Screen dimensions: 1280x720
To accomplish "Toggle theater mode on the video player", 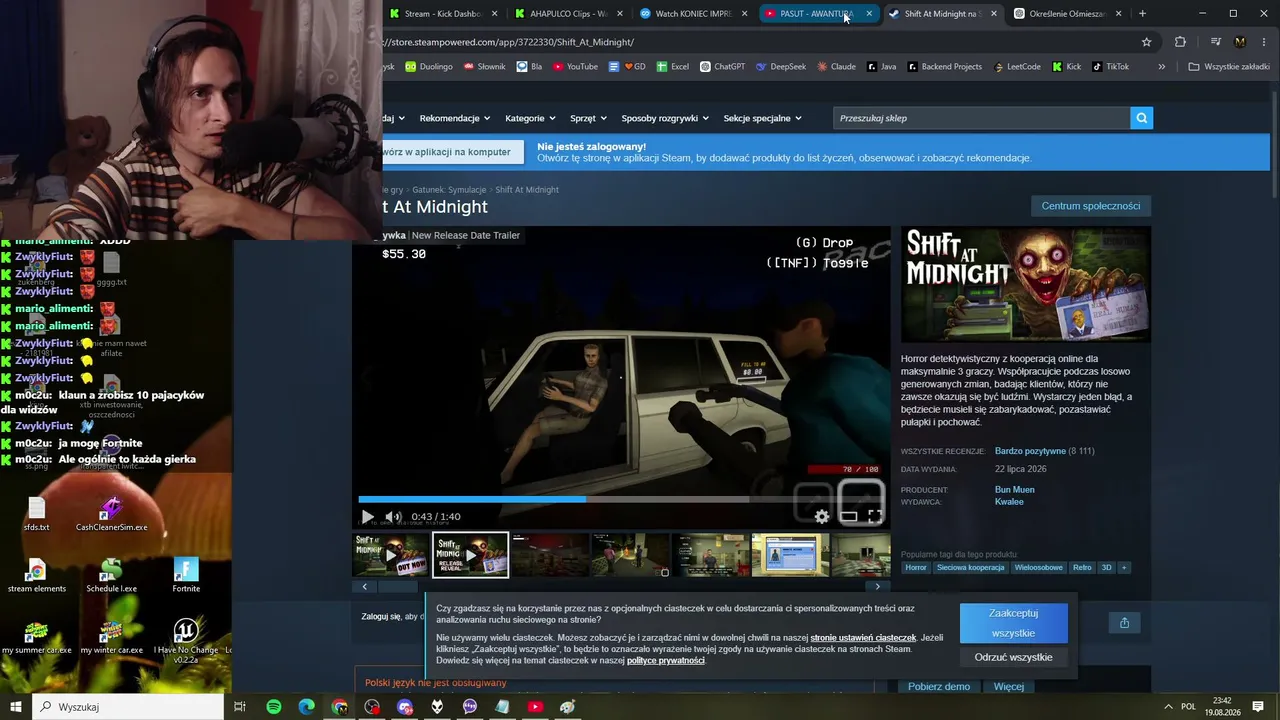I will [x=849, y=517].
